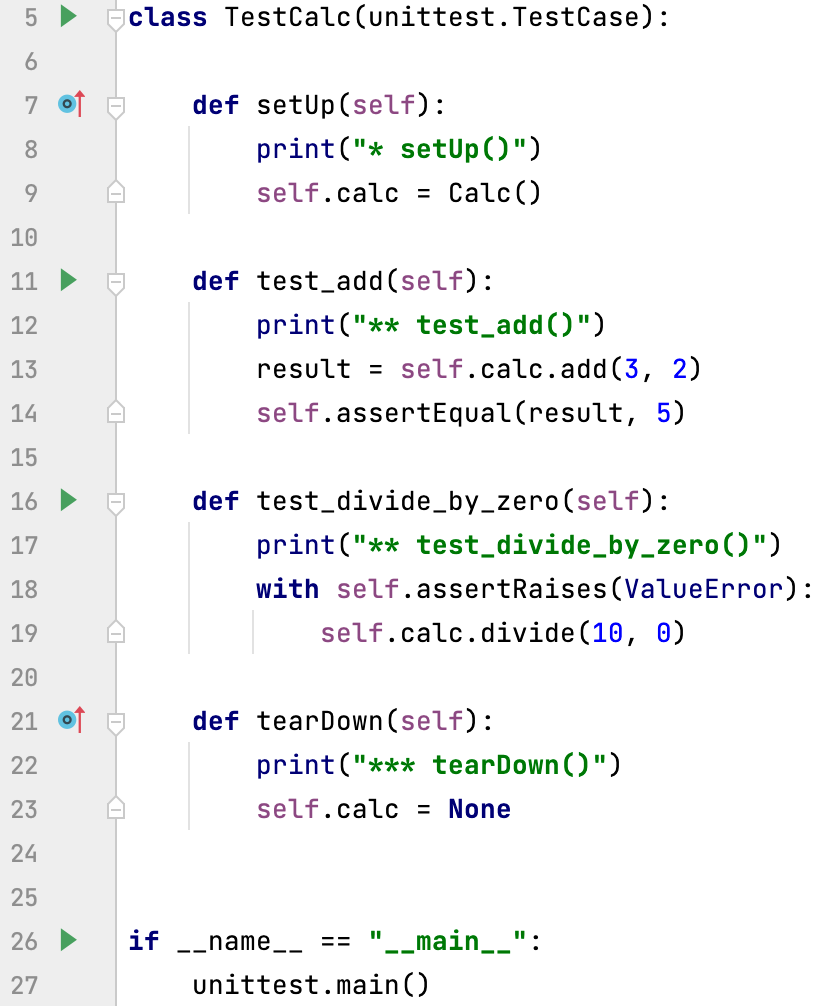Click divide call on line 19
This screenshot has width=816, height=1006.
pyautogui.click(x=527, y=633)
